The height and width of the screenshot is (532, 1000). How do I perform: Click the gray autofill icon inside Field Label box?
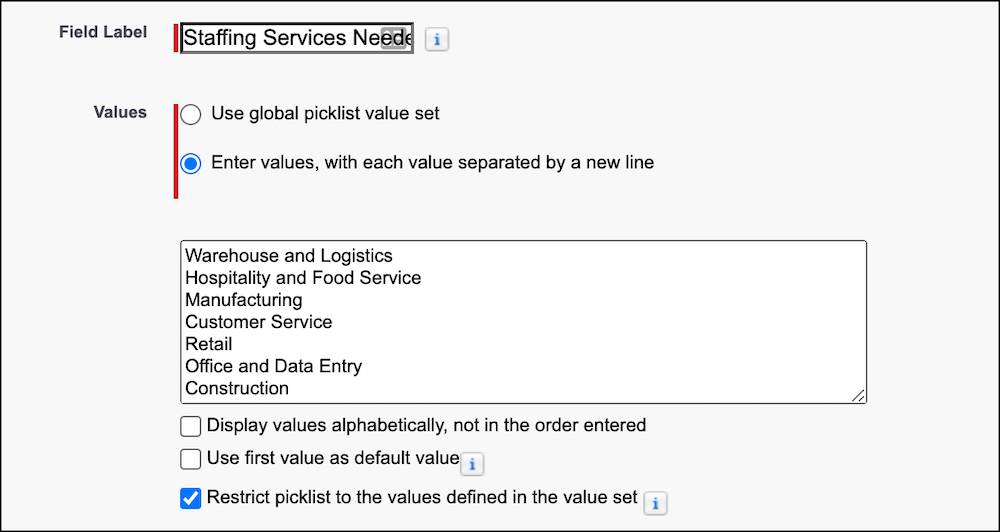coord(394,39)
